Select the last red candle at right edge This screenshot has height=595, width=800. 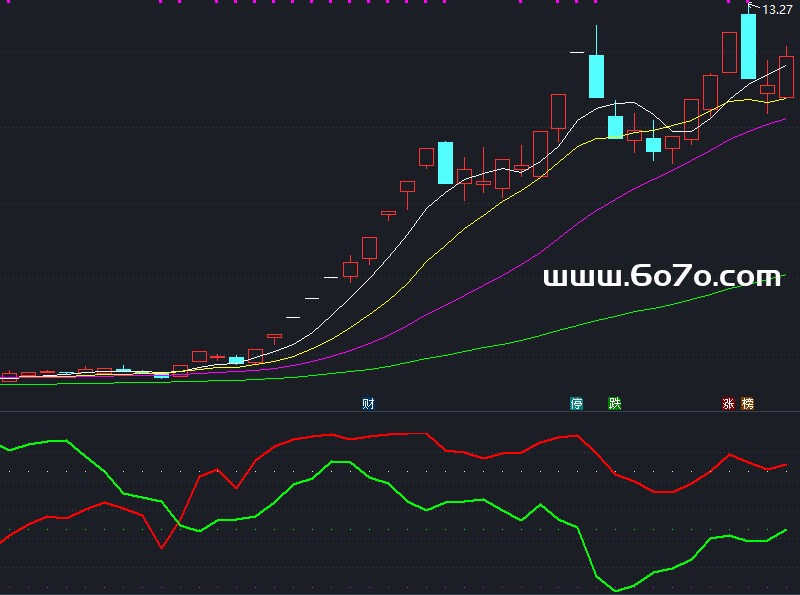tap(786, 76)
